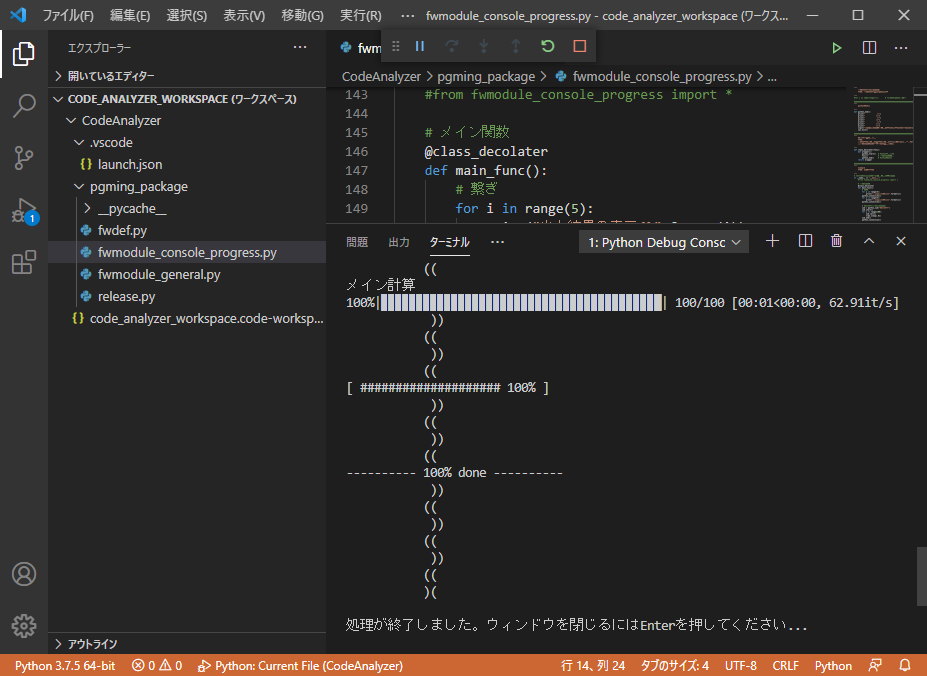Show more menu bar items ellipsis

pos(407,15)
